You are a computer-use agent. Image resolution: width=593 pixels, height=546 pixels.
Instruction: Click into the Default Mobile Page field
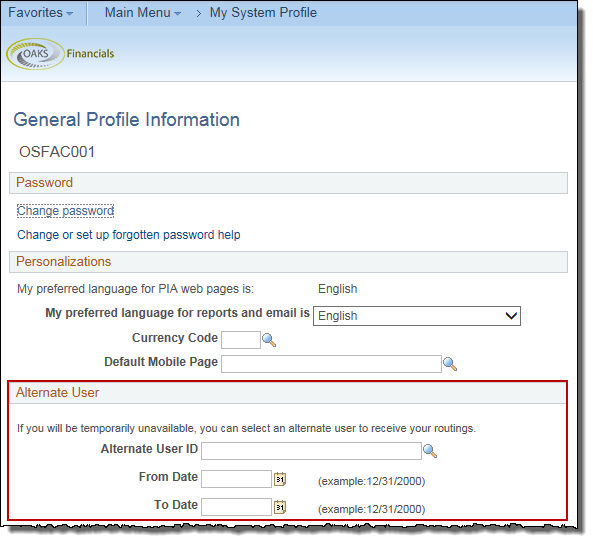tap(331, 364)
